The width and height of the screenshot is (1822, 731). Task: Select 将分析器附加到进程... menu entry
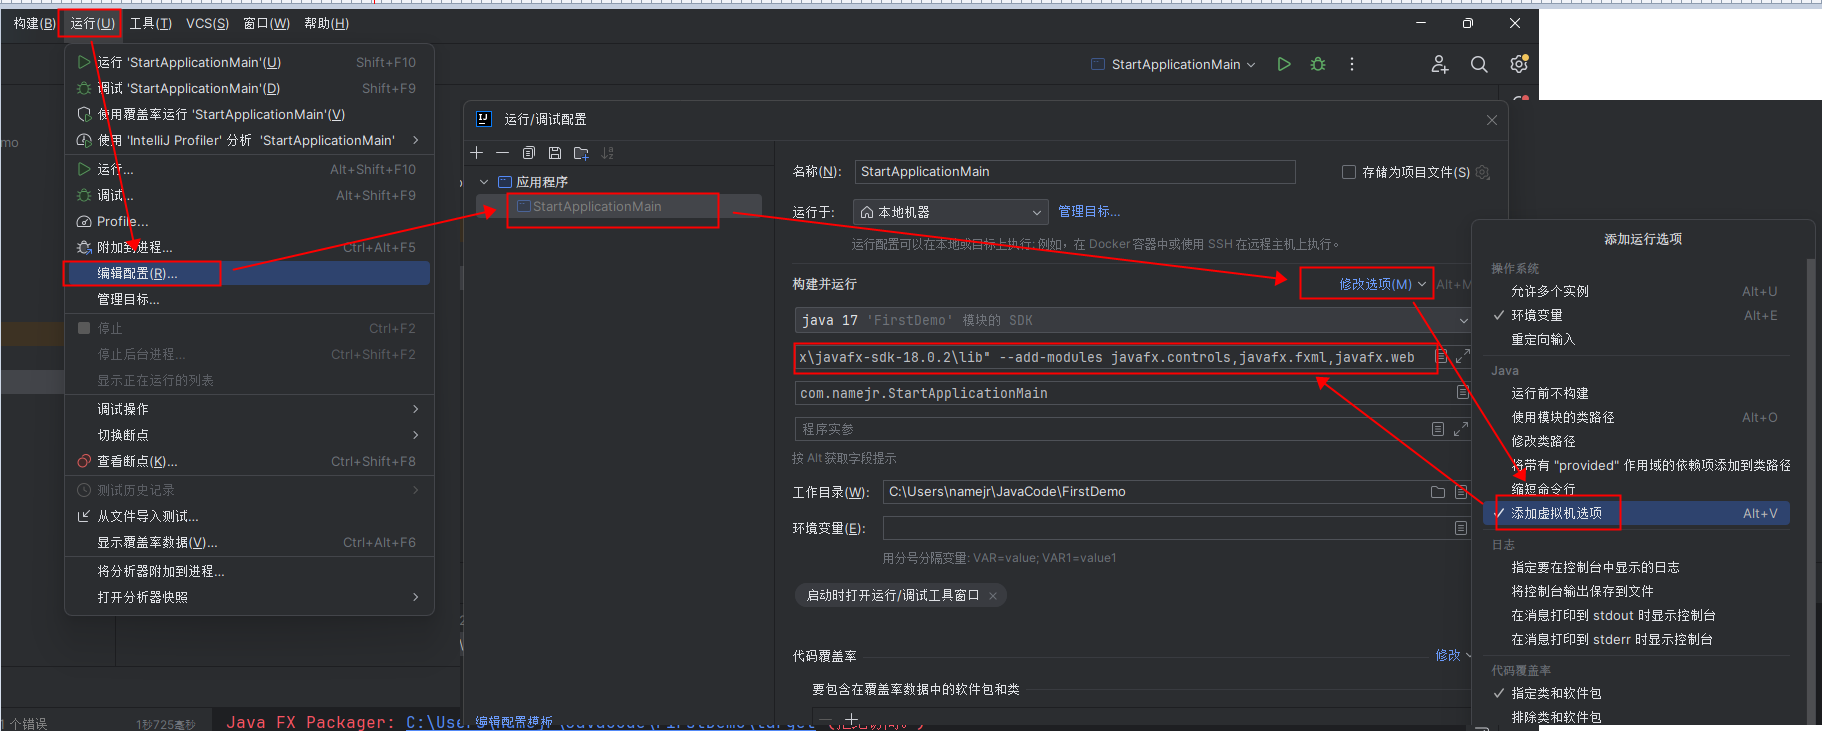(249, 571)
